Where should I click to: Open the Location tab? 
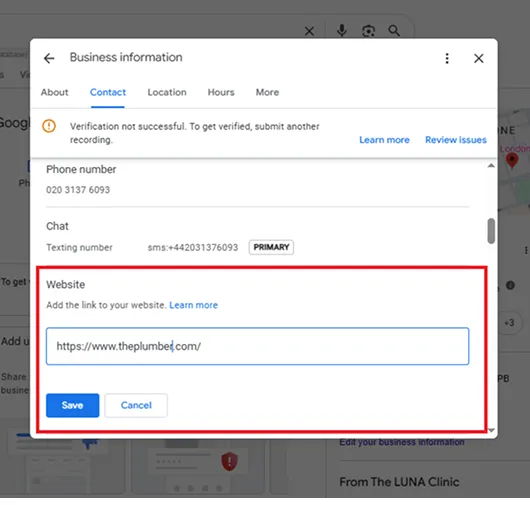pos(167,92)
